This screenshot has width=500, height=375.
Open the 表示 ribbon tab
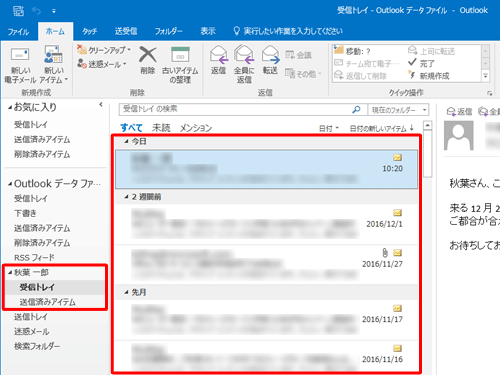click(208, 31)
